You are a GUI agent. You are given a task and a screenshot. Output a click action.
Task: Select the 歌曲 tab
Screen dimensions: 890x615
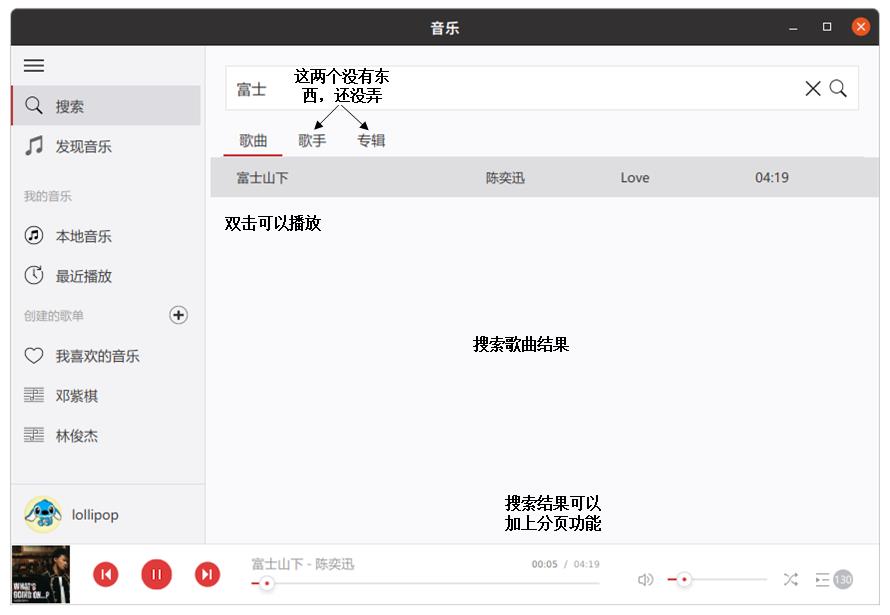pos(253,141)
